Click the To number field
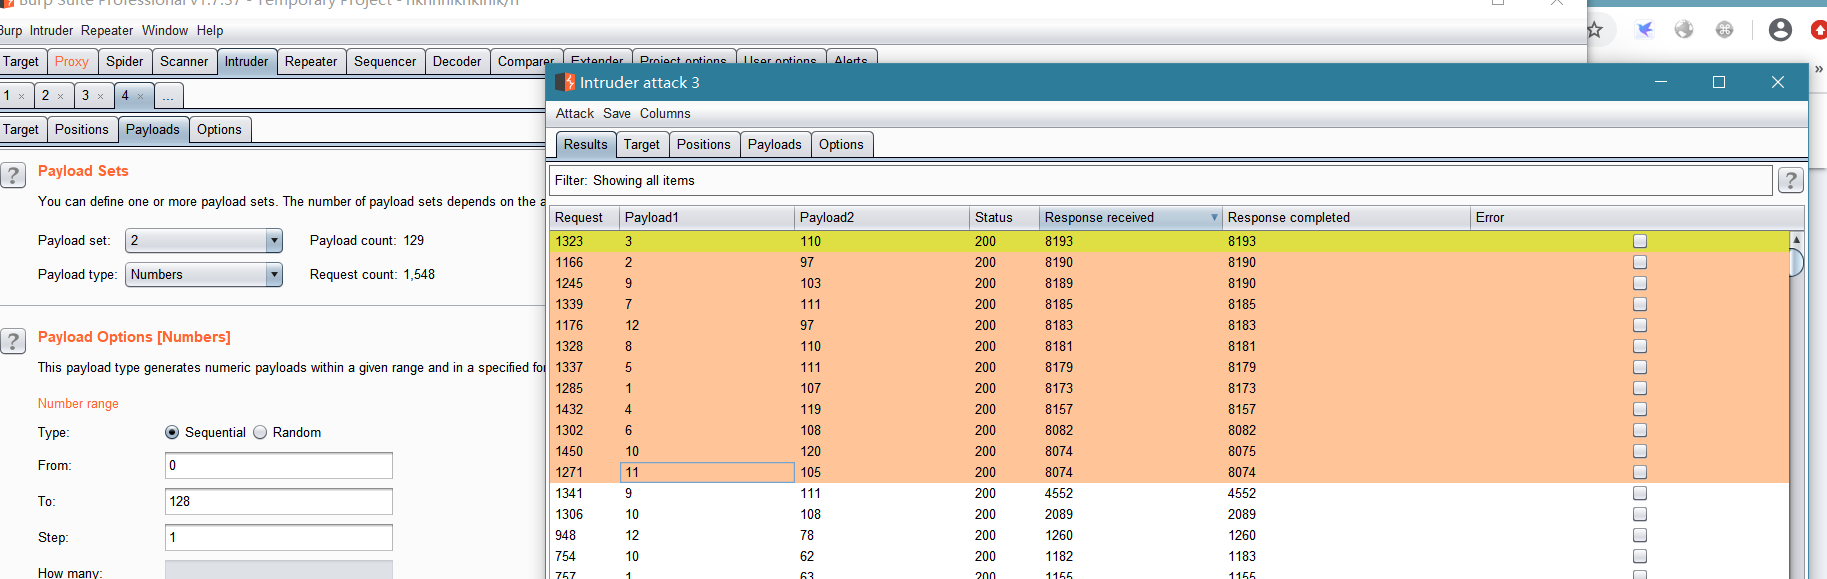 279,501
